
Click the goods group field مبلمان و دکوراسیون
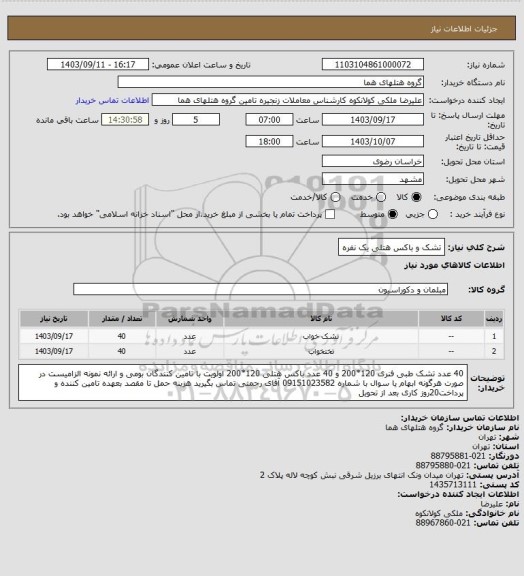[260, 289]
